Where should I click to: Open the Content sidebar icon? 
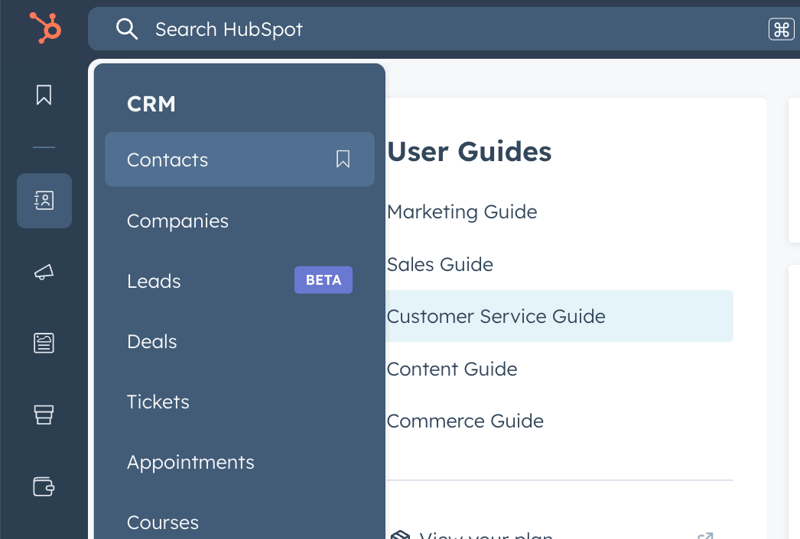tap(44, 343)
